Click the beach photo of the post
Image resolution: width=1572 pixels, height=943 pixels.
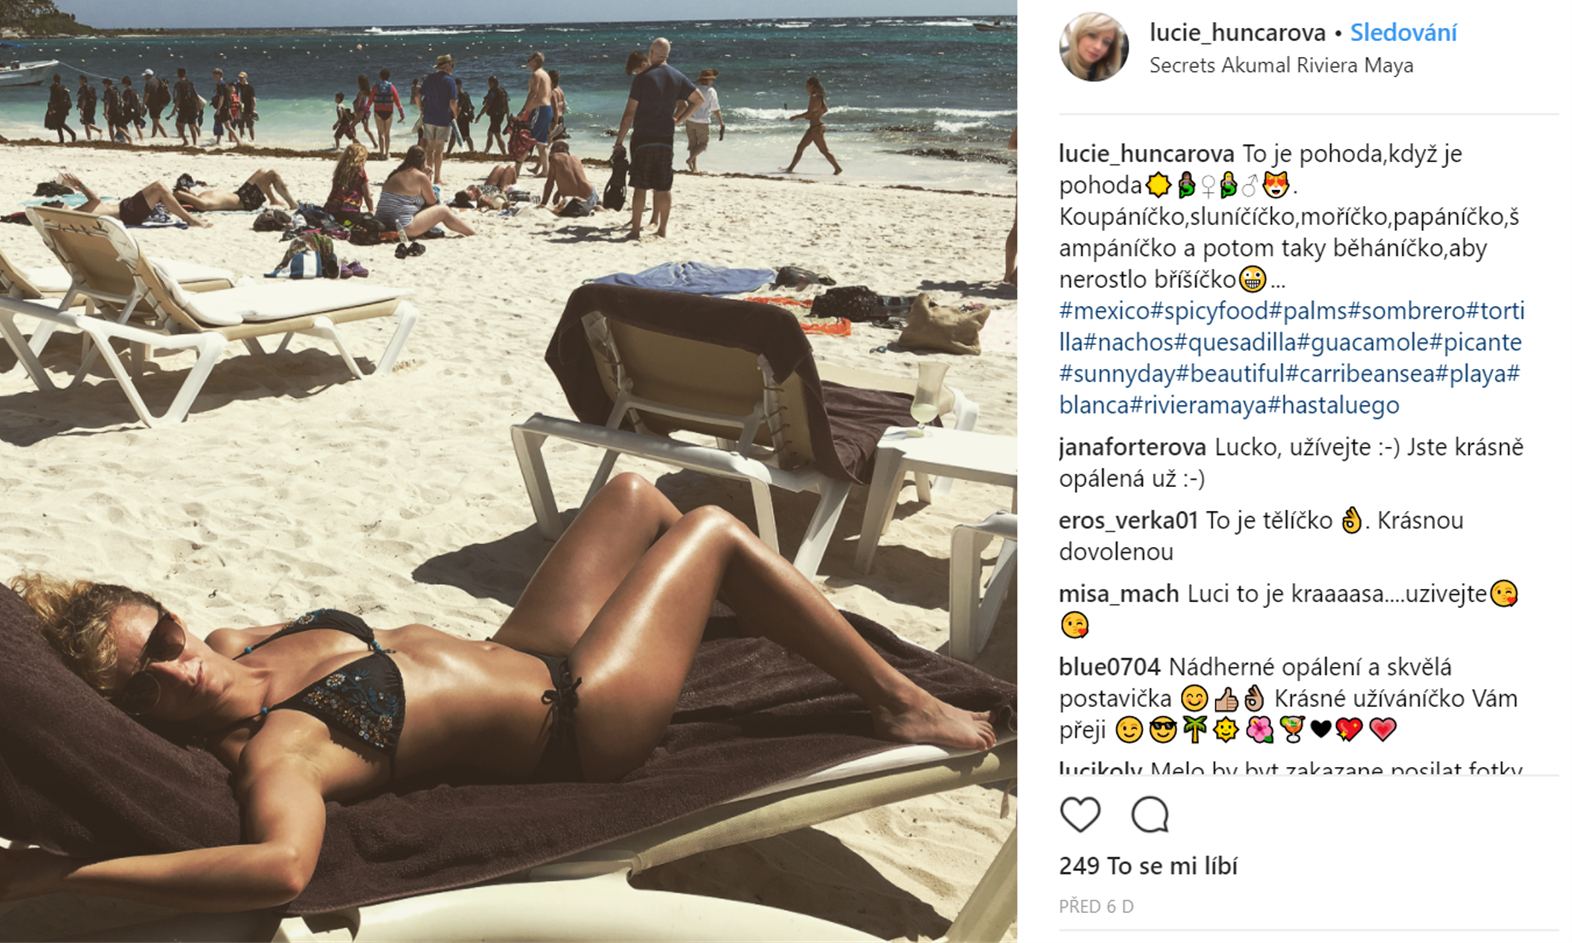point(508,471)
